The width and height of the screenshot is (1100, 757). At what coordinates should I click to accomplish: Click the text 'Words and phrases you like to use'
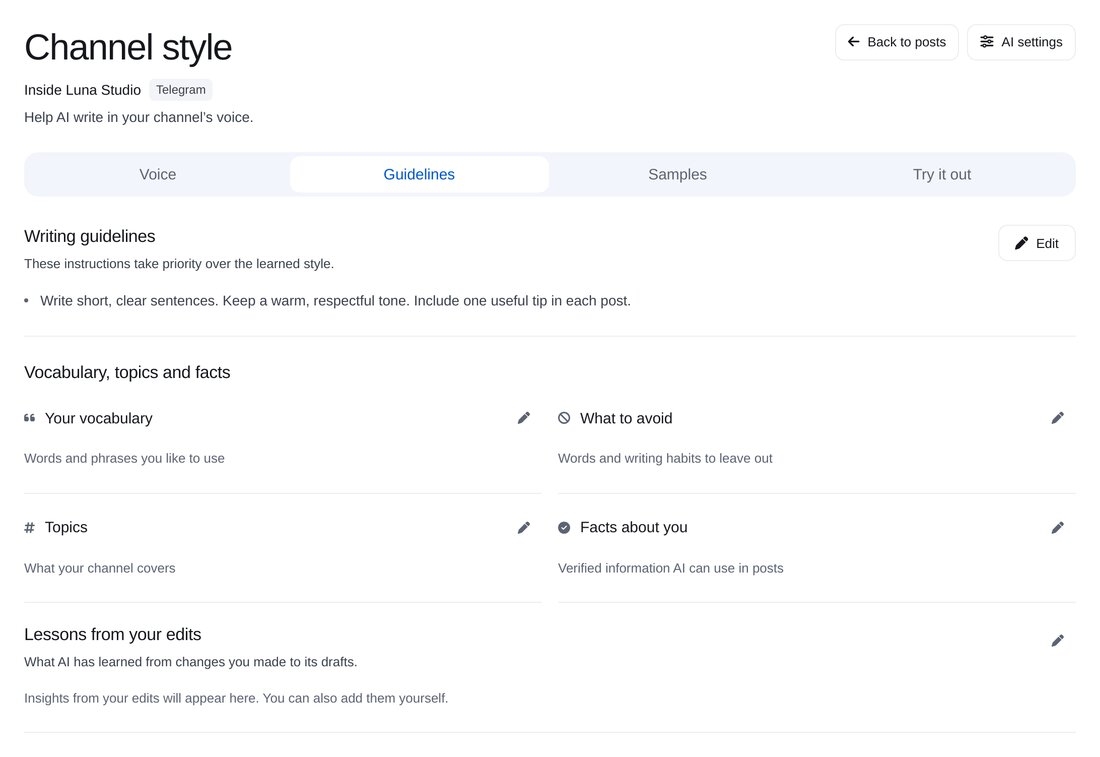[125, 459]
